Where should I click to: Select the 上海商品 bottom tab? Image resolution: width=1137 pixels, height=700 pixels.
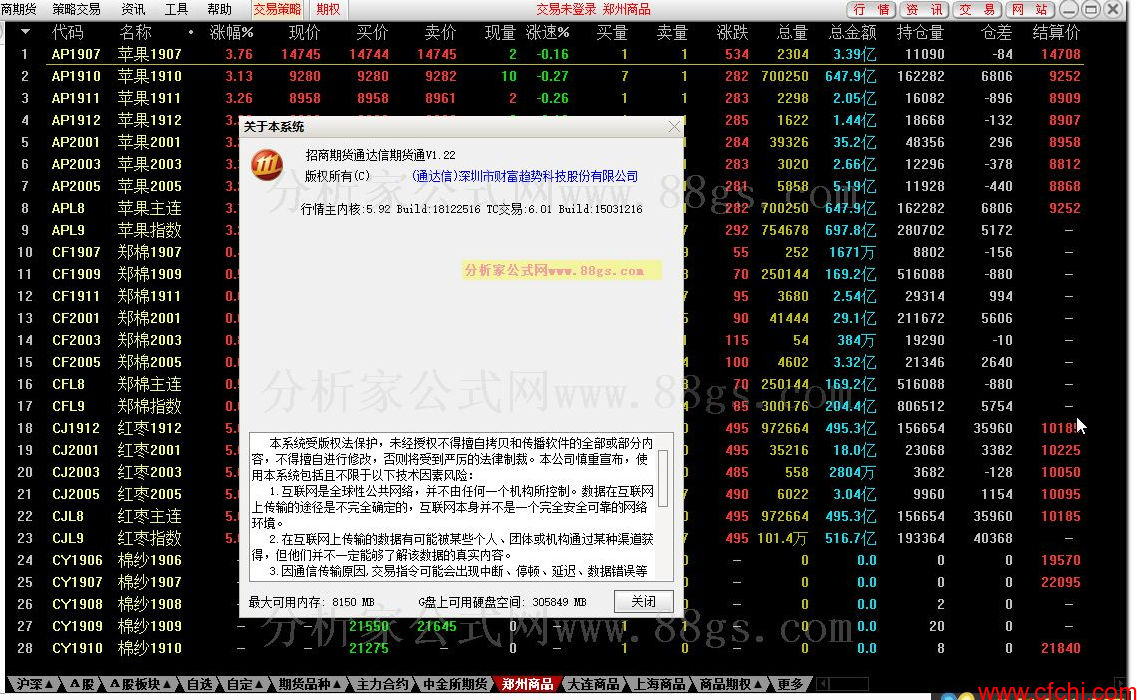[x=659, y=684]
